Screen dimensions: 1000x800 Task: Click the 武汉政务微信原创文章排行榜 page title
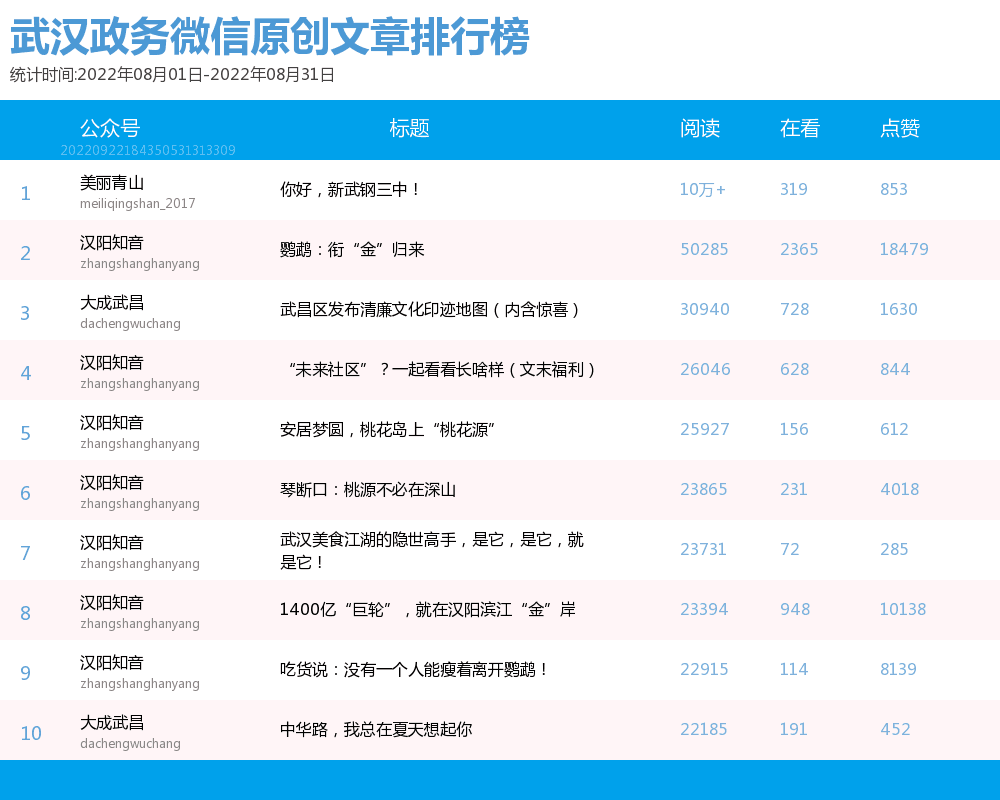(x=269, y=38)
